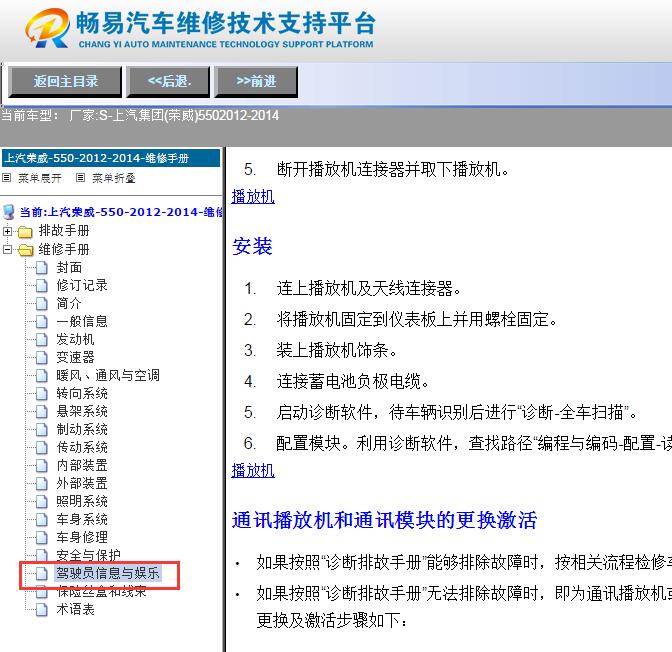
Task: Open the 发动机 section
Action: click(75, 340)
